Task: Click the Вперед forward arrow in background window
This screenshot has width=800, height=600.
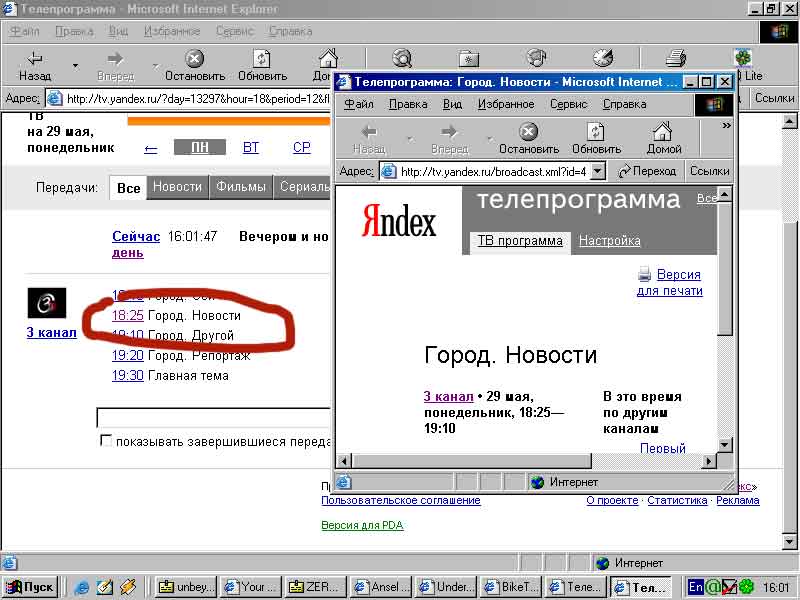Action: [115, 58]
